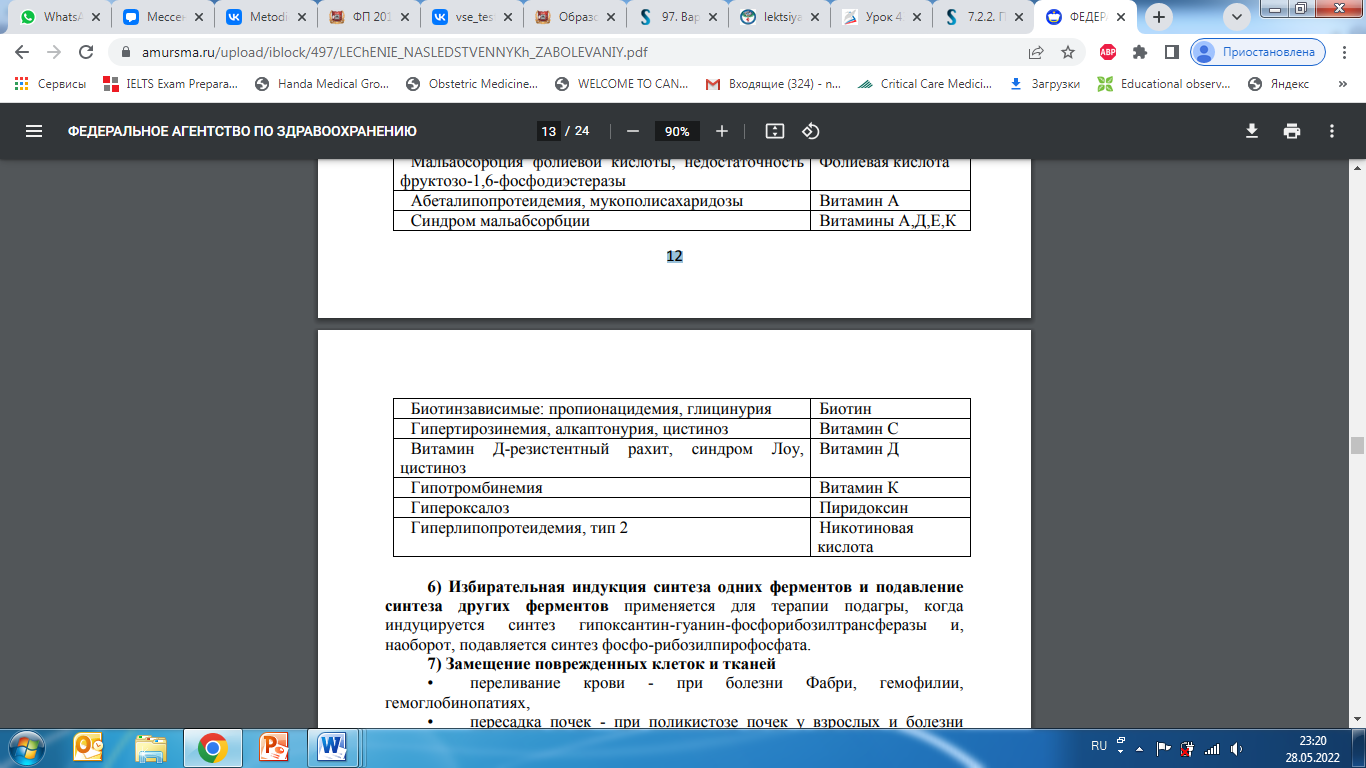This screenshot has width=1366, height=768.
Task: Open the tab search dropdown arrow
Action: pos(1238,17)
